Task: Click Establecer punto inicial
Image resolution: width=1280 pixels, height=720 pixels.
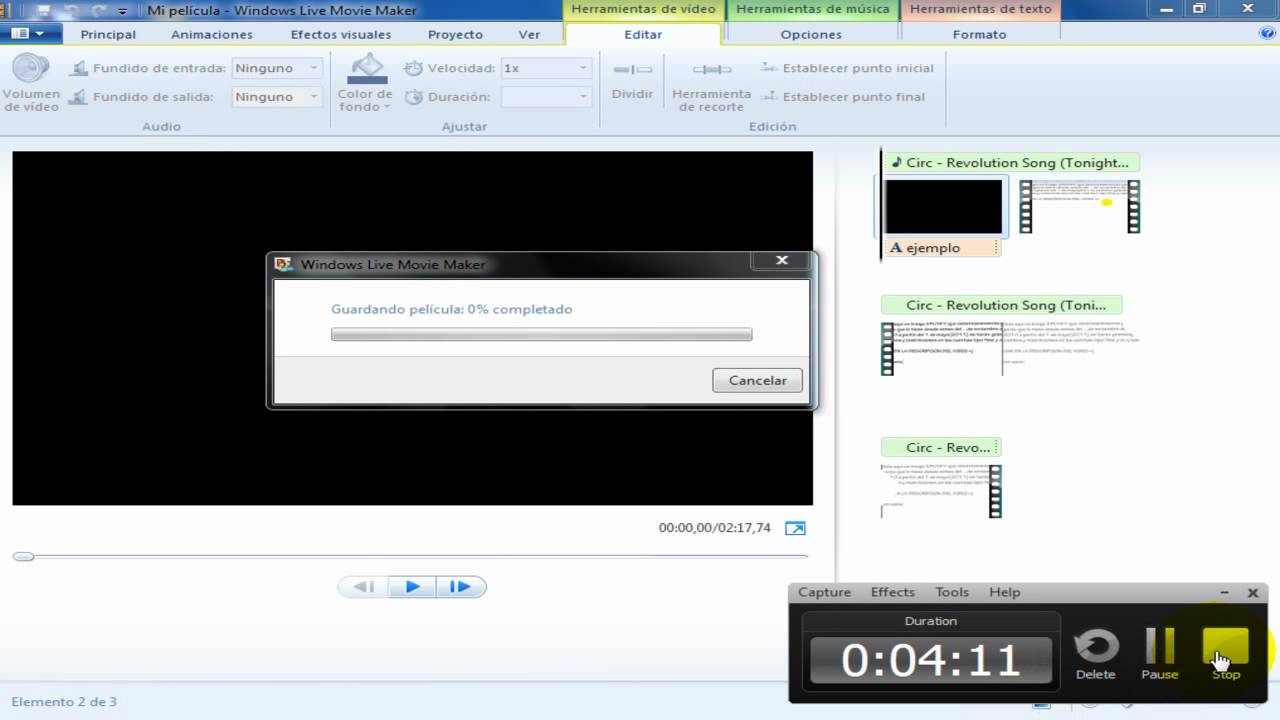Action: pyautogui.click(x=847, y=68)
